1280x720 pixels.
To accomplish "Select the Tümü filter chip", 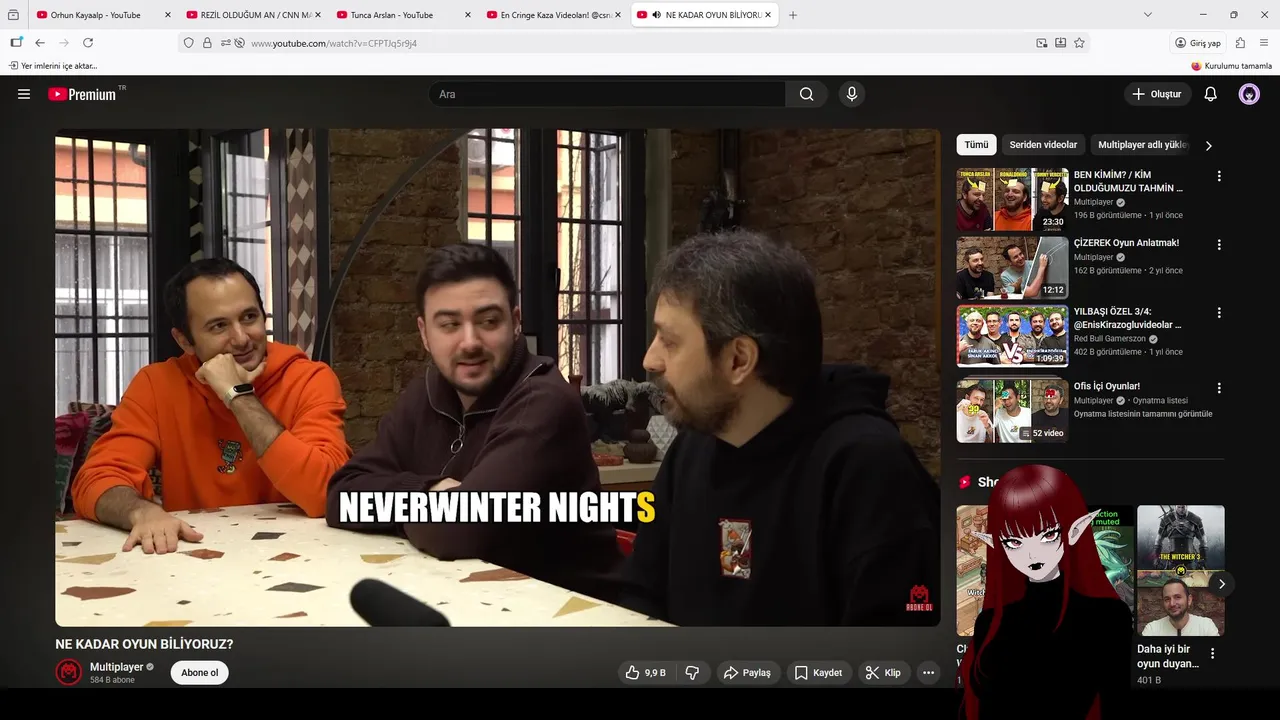I will point(976,145).
